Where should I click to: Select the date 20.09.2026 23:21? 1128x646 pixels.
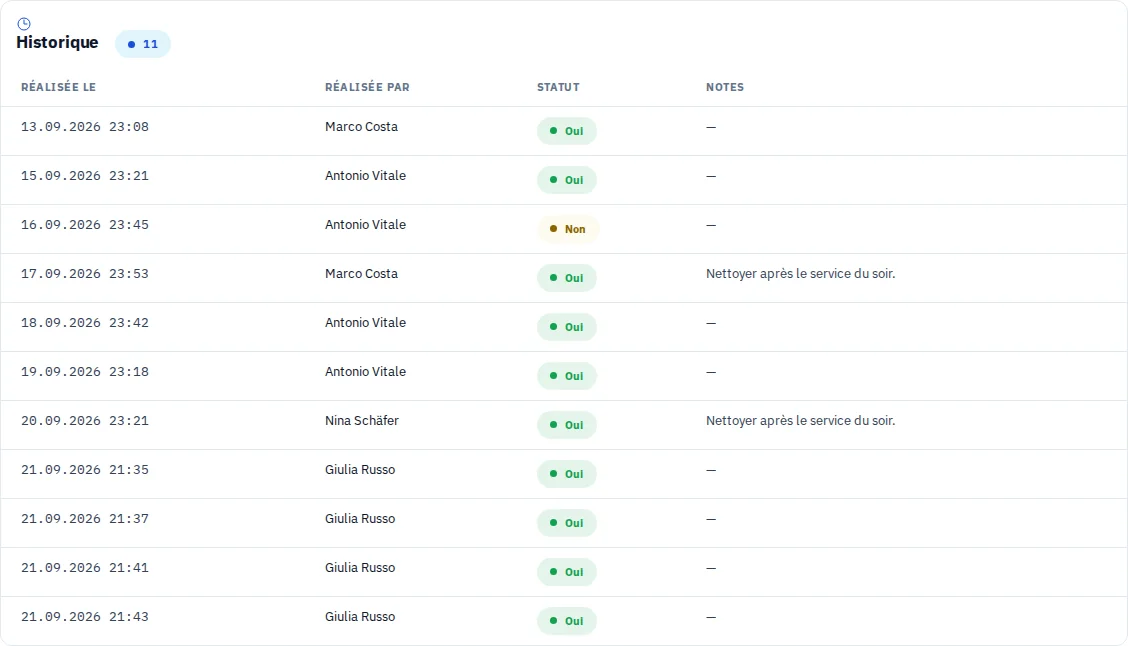85,420
